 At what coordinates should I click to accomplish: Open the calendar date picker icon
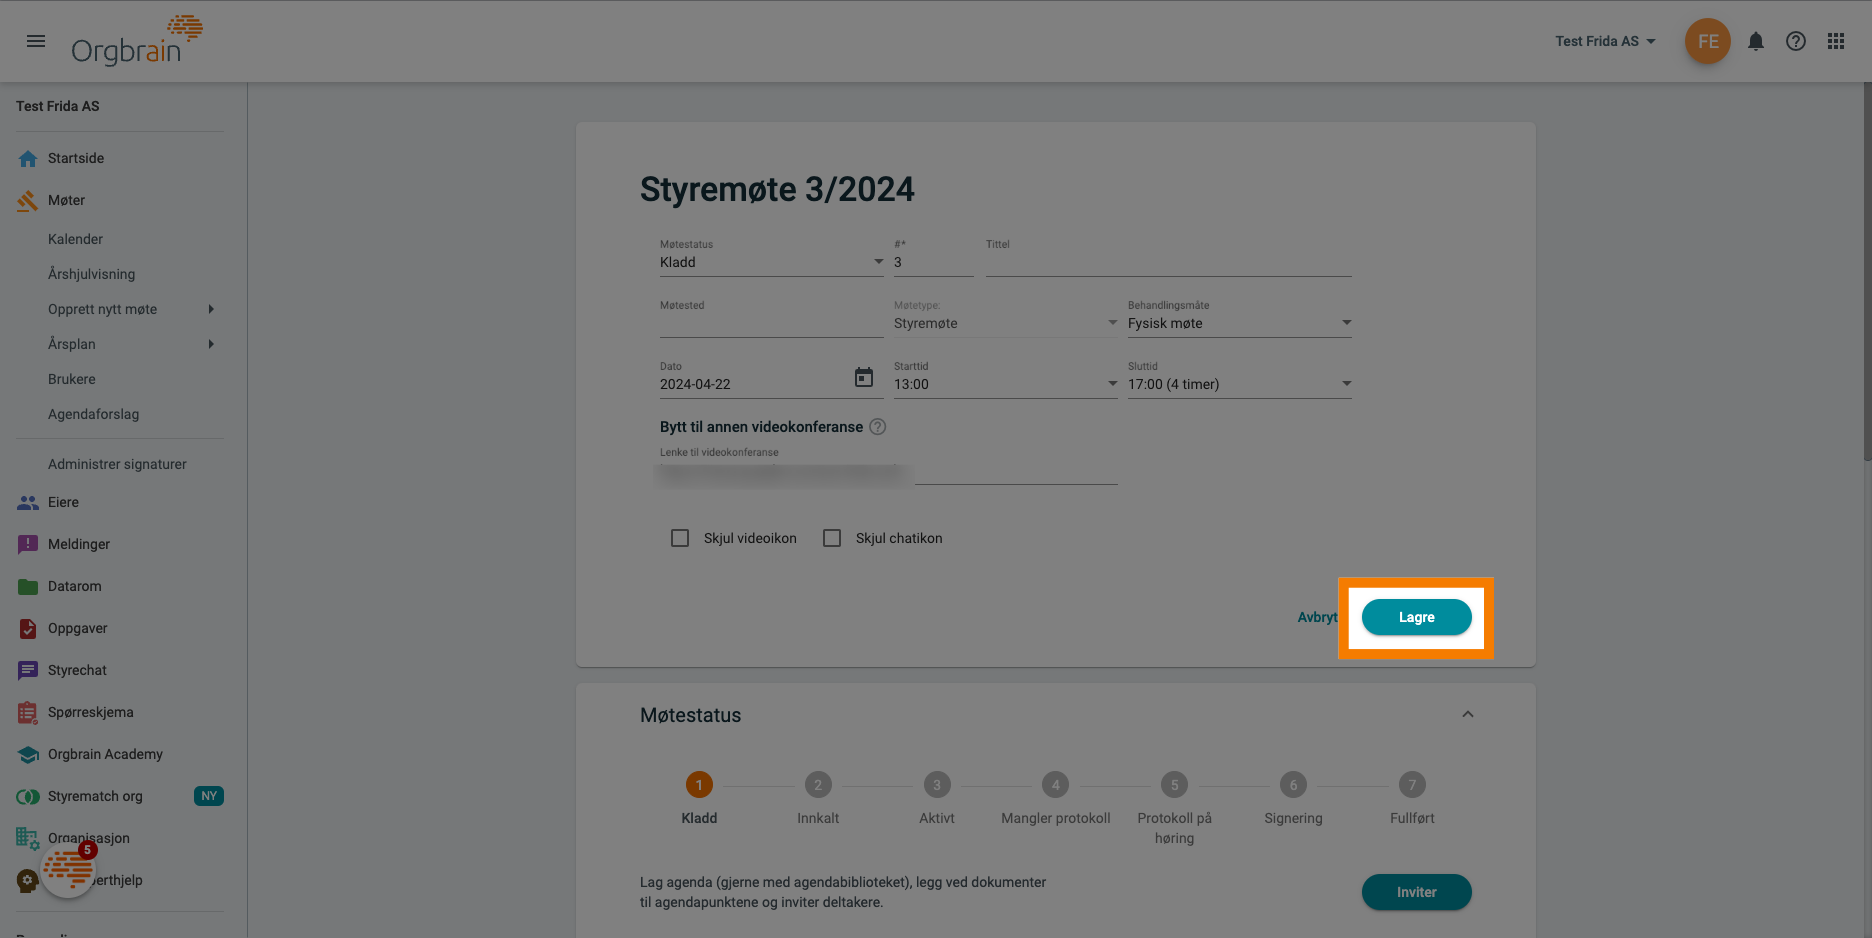(864, 377)
